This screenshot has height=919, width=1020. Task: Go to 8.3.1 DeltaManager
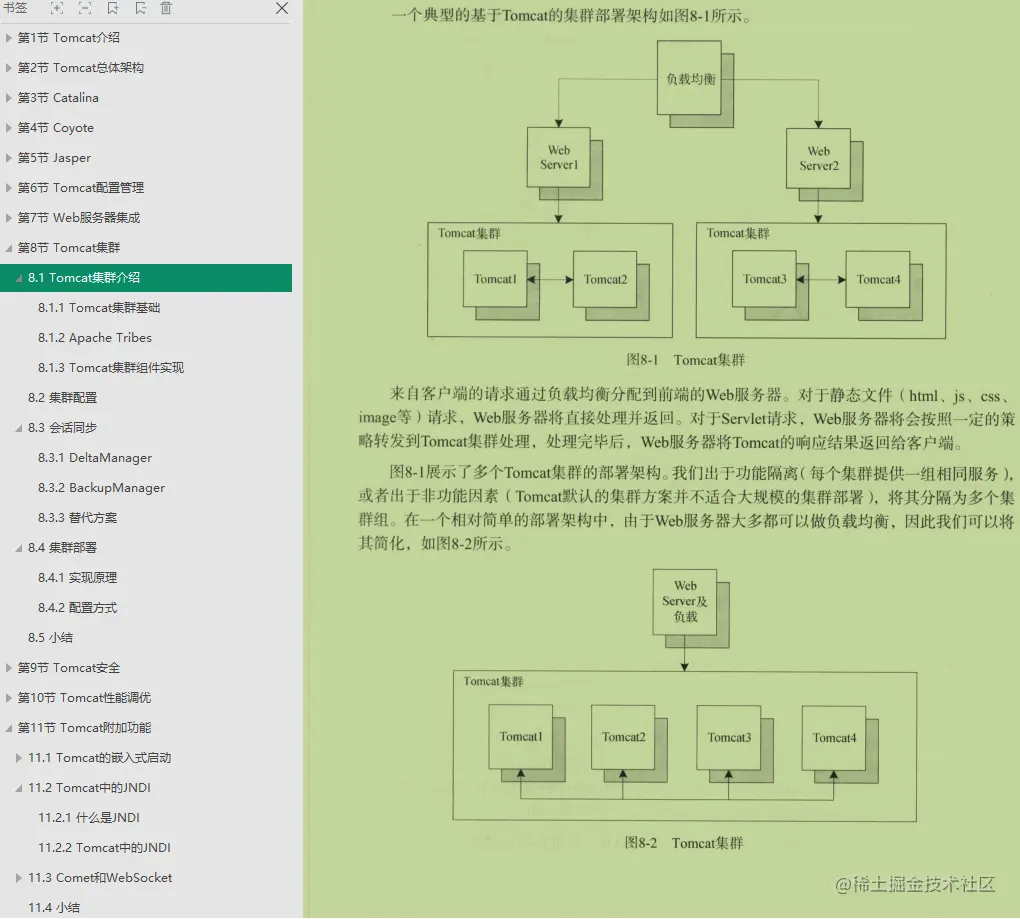(x=95, y=457)
